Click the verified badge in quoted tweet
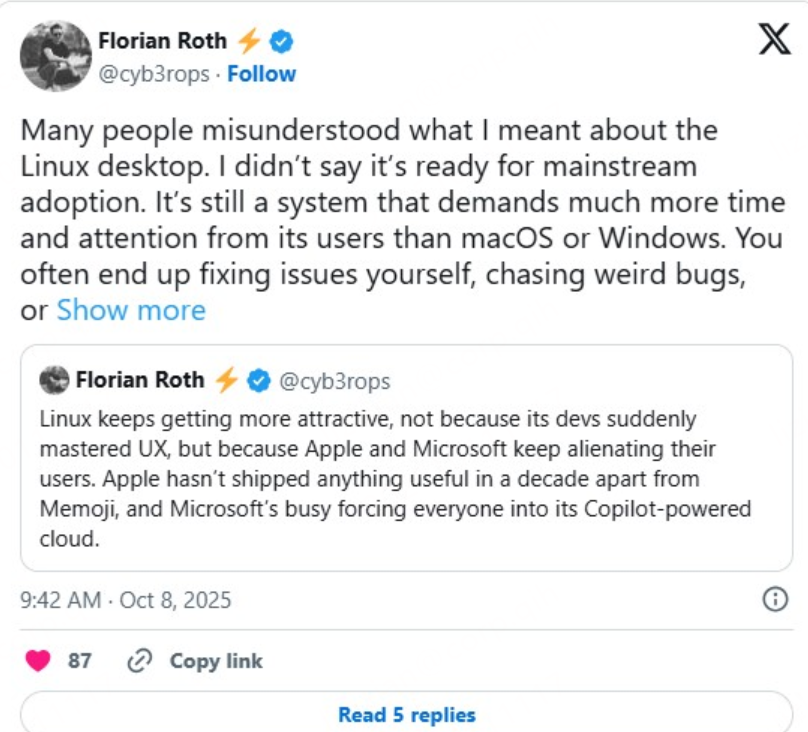 pos(258,380)
